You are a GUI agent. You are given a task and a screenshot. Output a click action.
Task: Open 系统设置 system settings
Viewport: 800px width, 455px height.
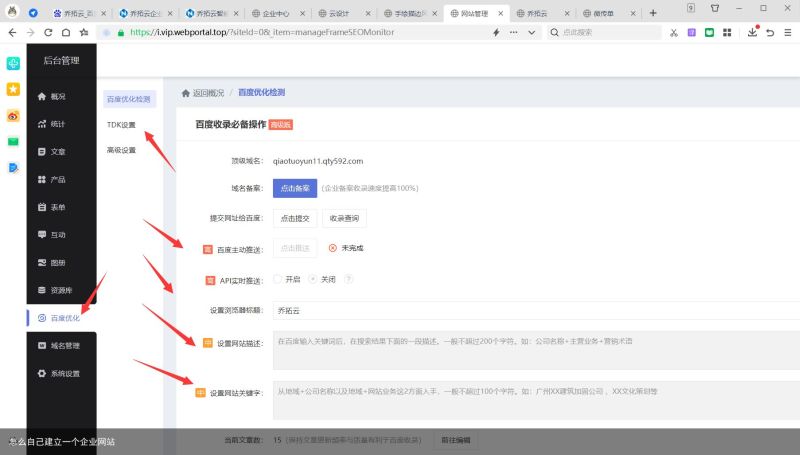pyautogui.click(x=59, y=373)
